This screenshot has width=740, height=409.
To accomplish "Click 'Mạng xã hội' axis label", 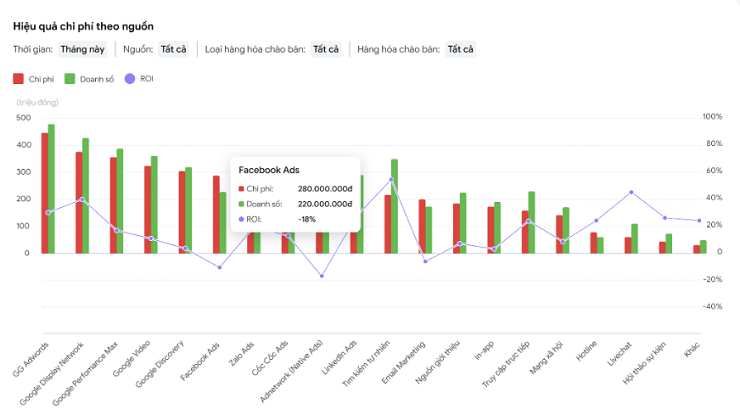I will 546,358.
